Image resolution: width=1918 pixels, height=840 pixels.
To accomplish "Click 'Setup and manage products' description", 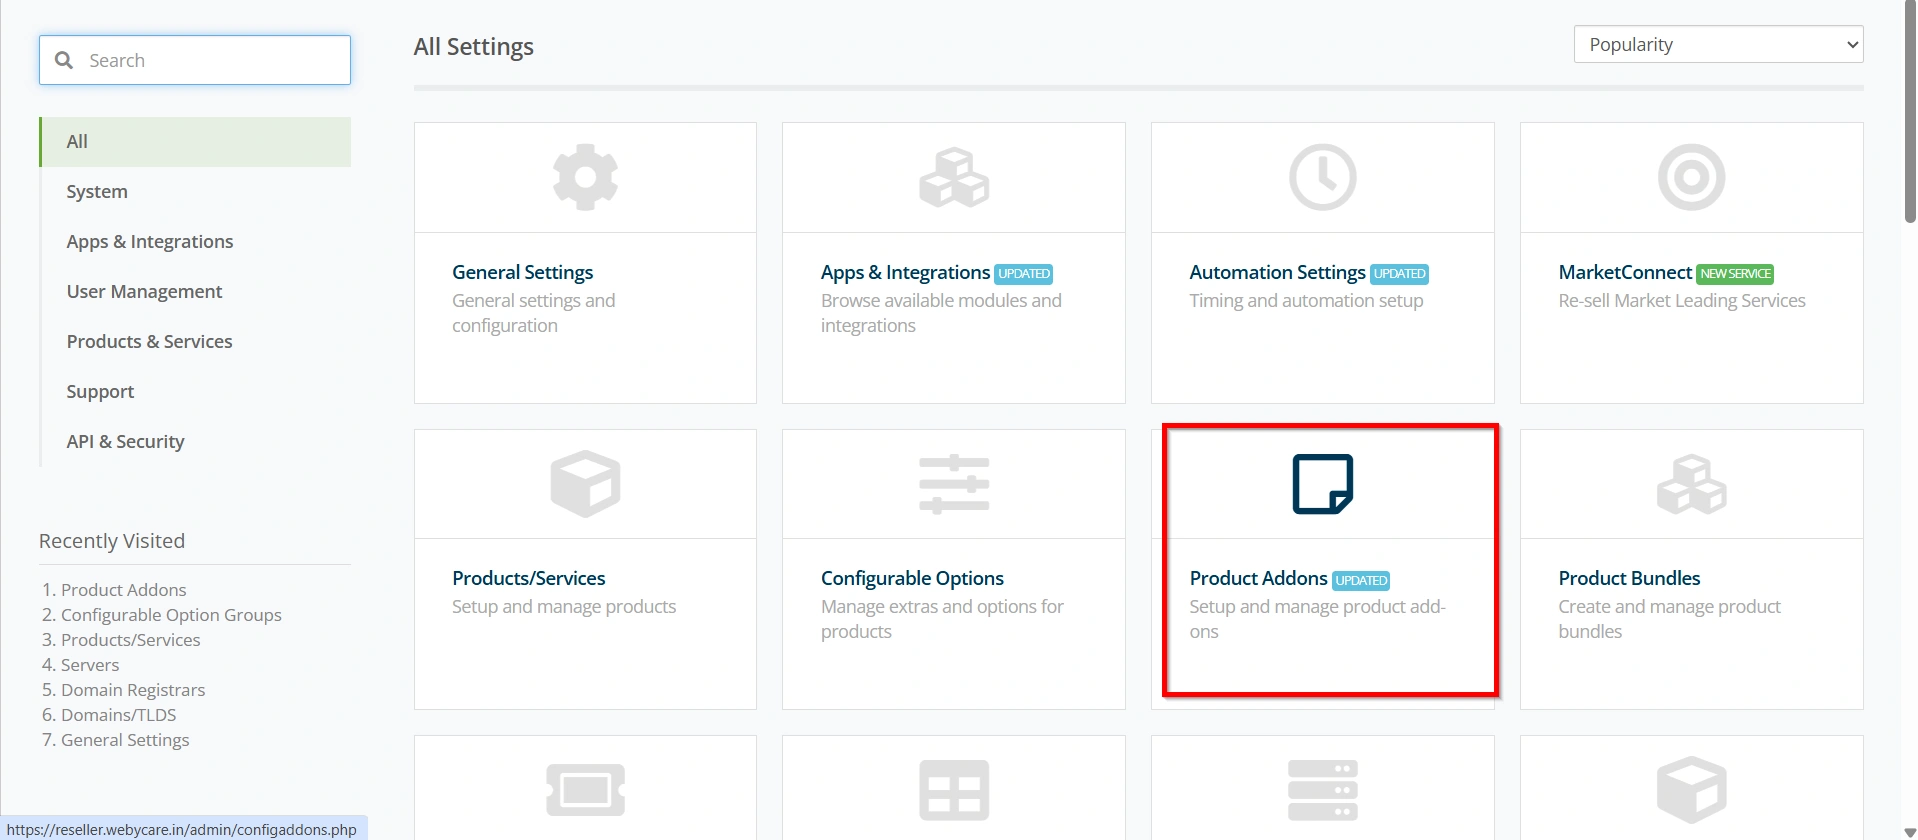I will click(564, 607).
